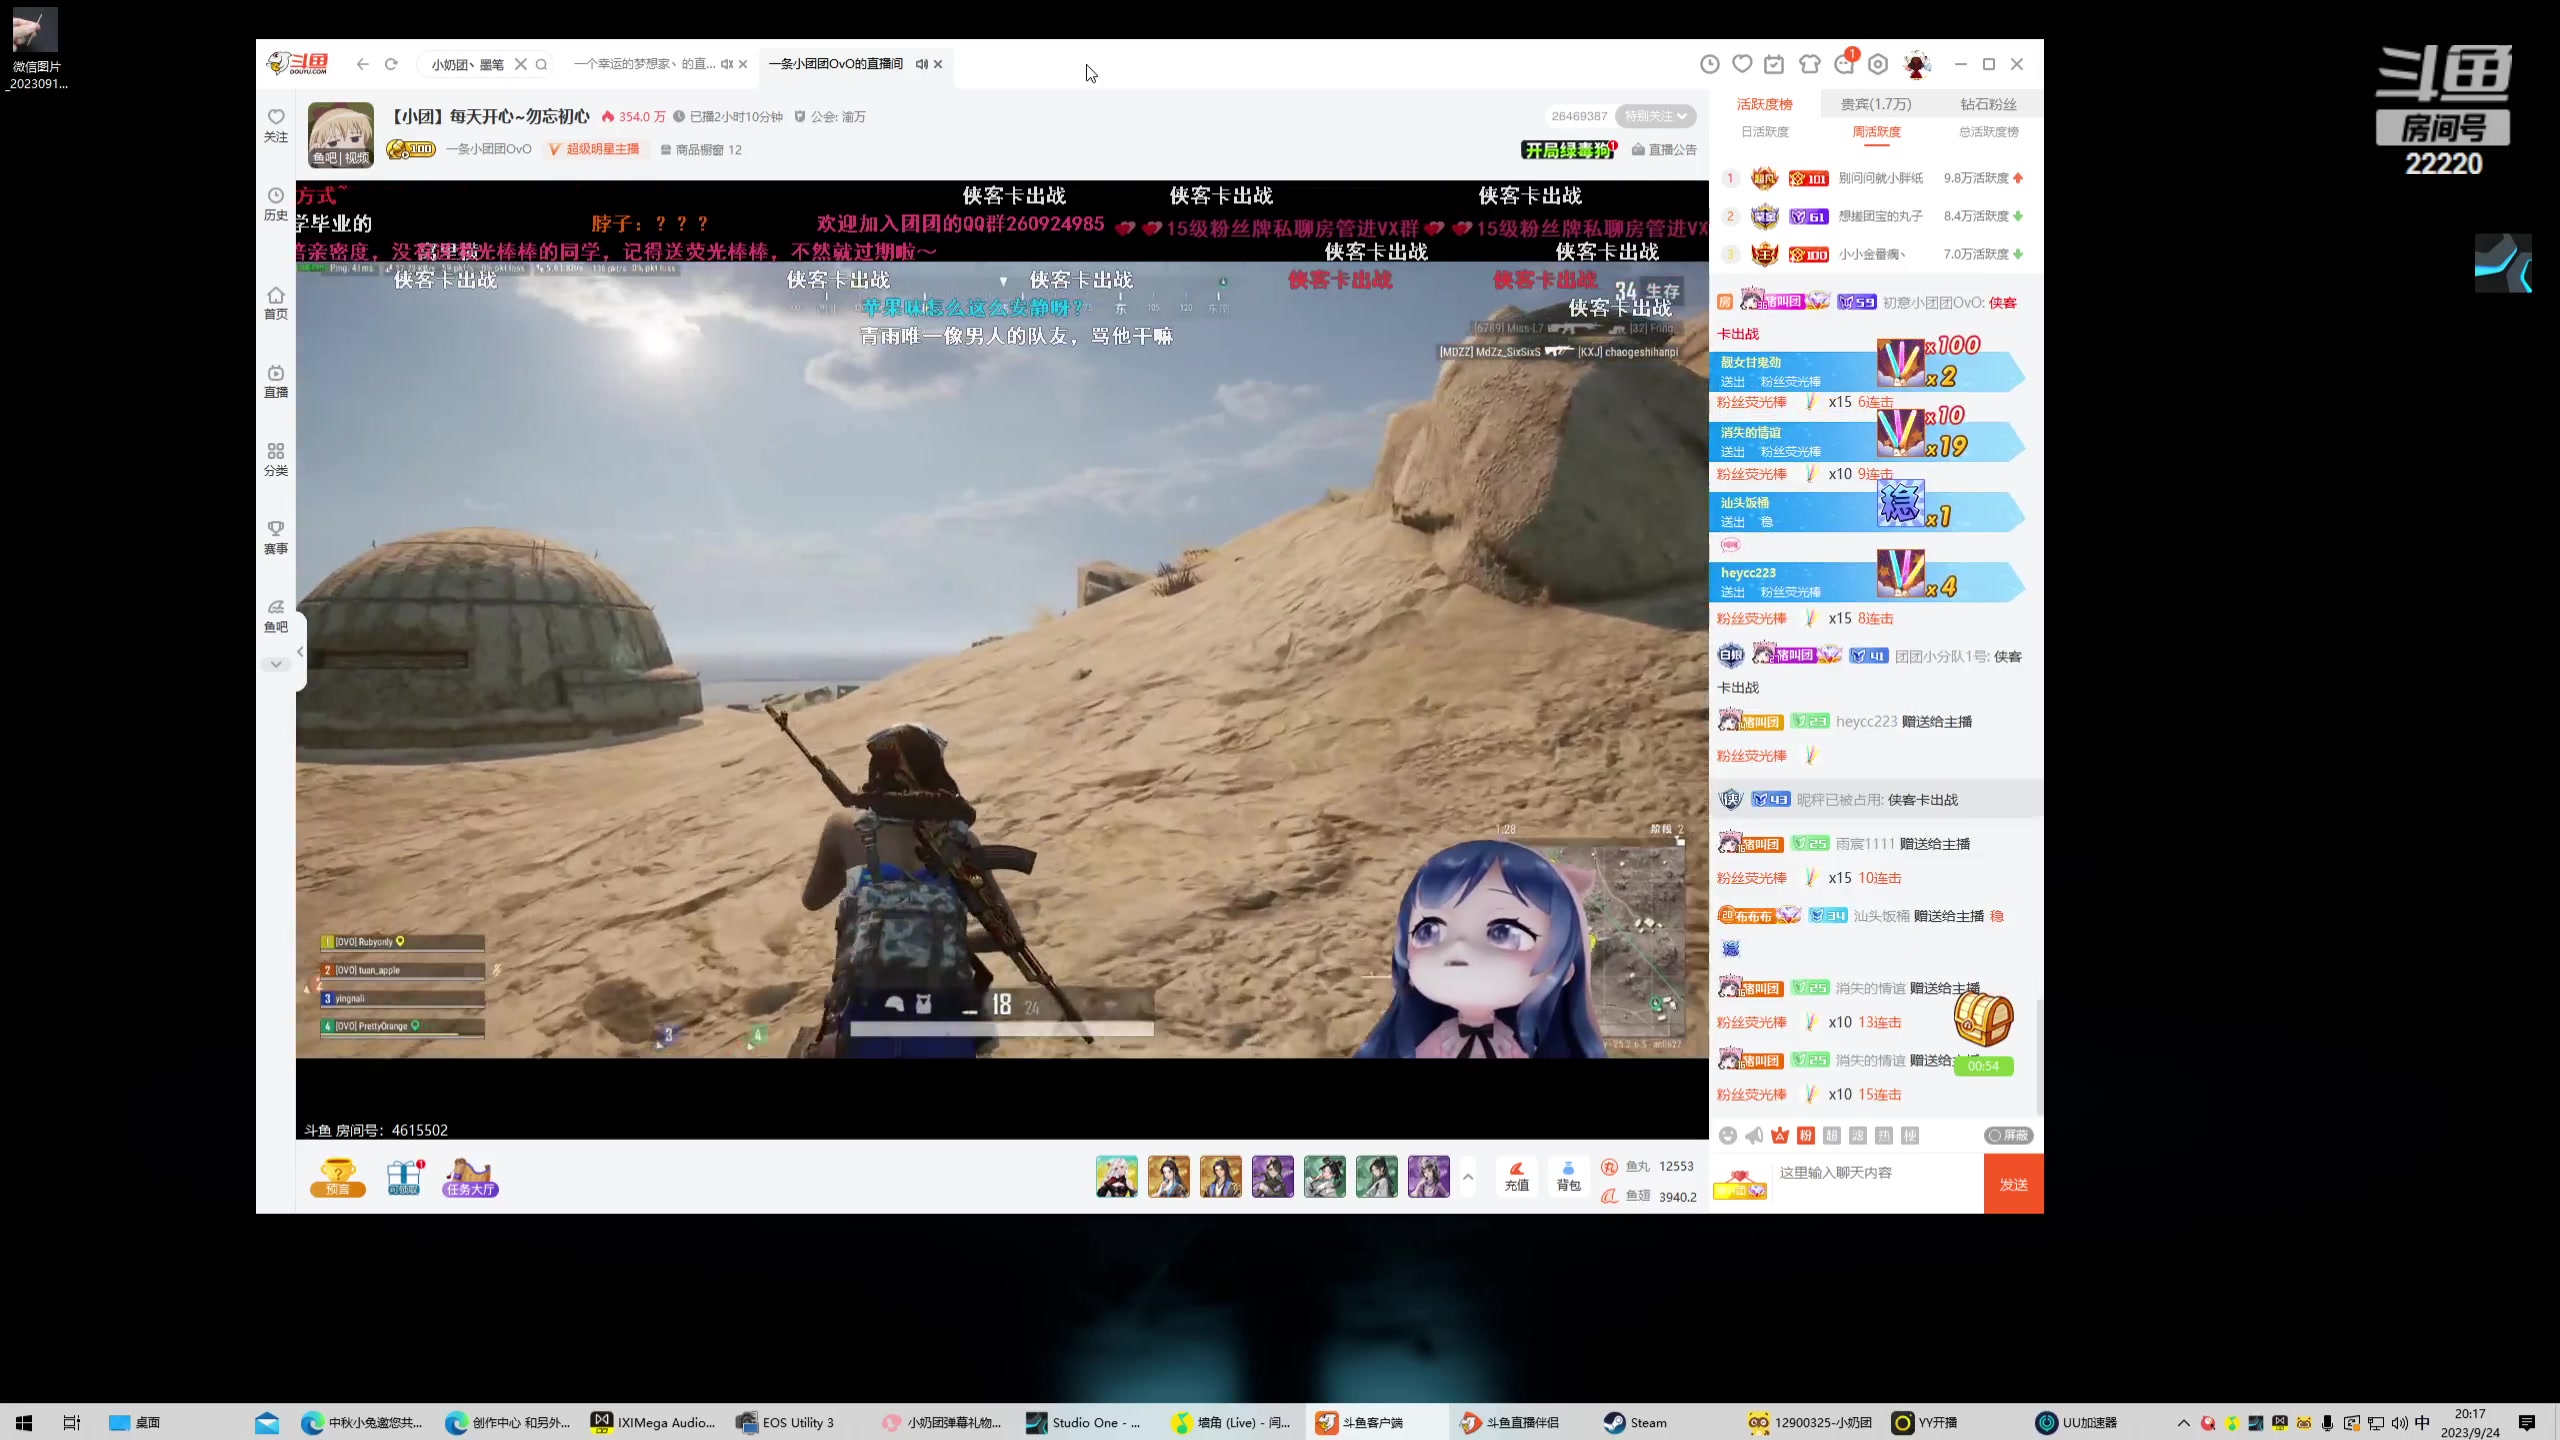Viewport: 2560px width, 1440px height.
Task: Click the search magnifier icon
Action: (x=542, y=64)
